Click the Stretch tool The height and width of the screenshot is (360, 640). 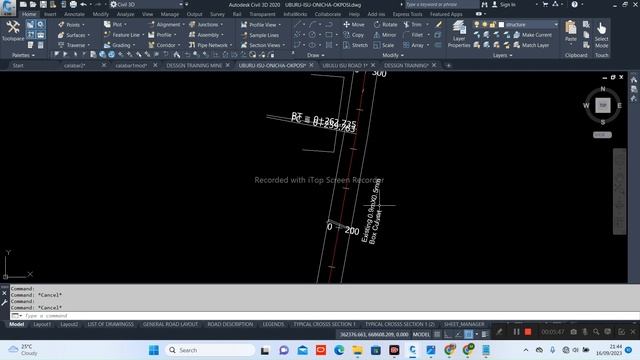click(x=355, y=45)
